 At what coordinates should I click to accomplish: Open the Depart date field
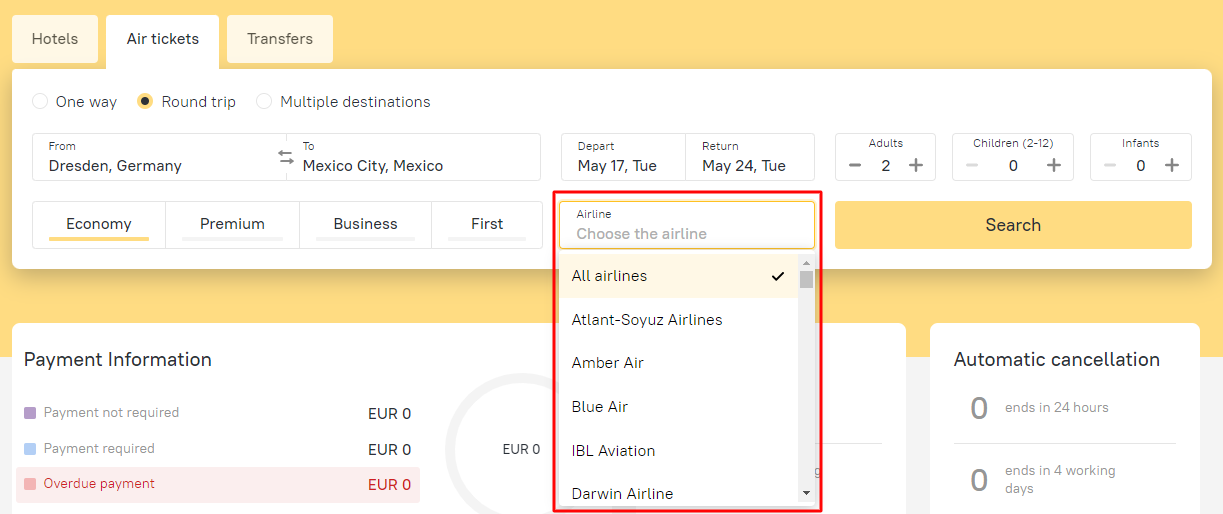pos(622,157)
